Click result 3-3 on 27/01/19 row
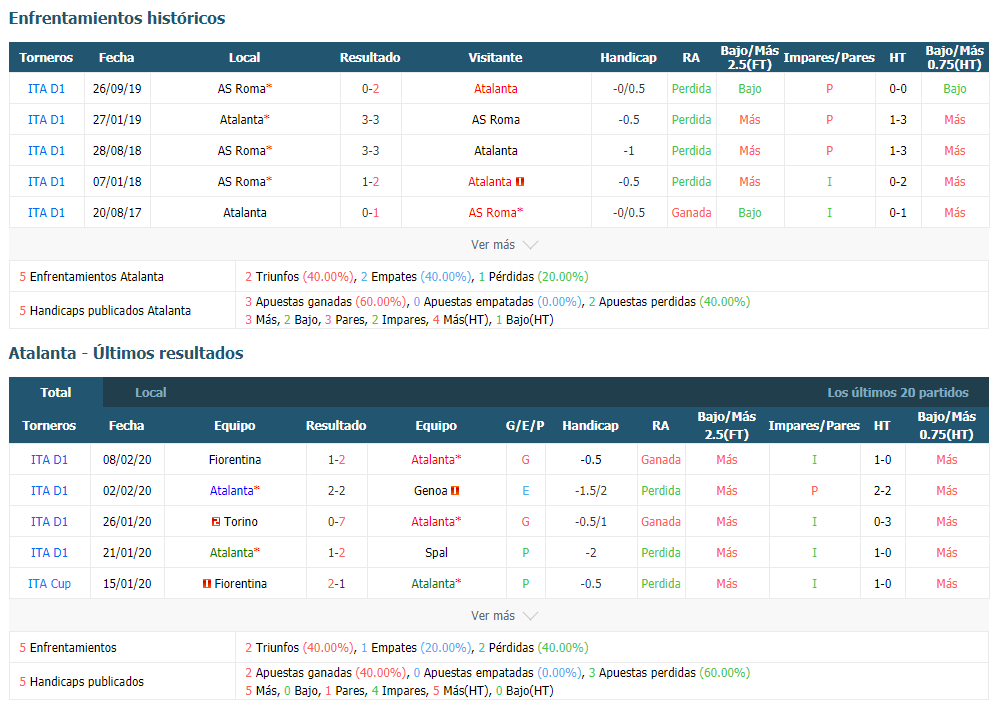Viewport: 1001px width, 711px height. tap(370, 119)
